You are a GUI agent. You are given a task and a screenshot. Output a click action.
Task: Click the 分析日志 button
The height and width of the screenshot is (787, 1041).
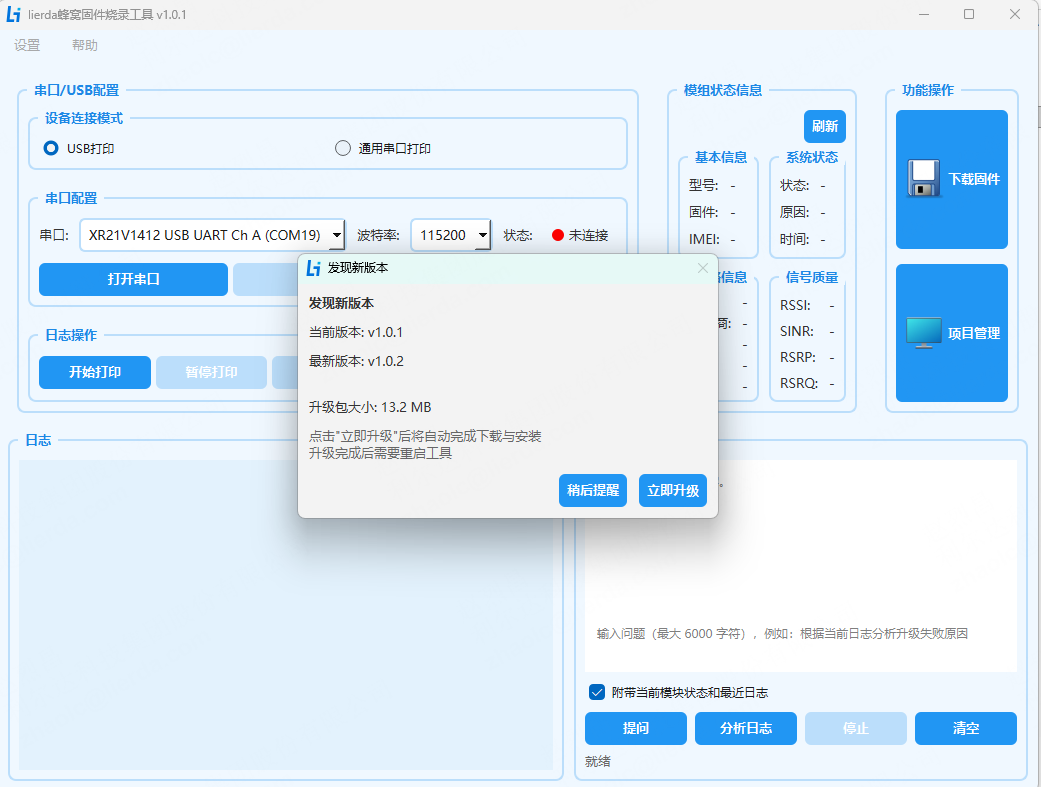point(746,729)
